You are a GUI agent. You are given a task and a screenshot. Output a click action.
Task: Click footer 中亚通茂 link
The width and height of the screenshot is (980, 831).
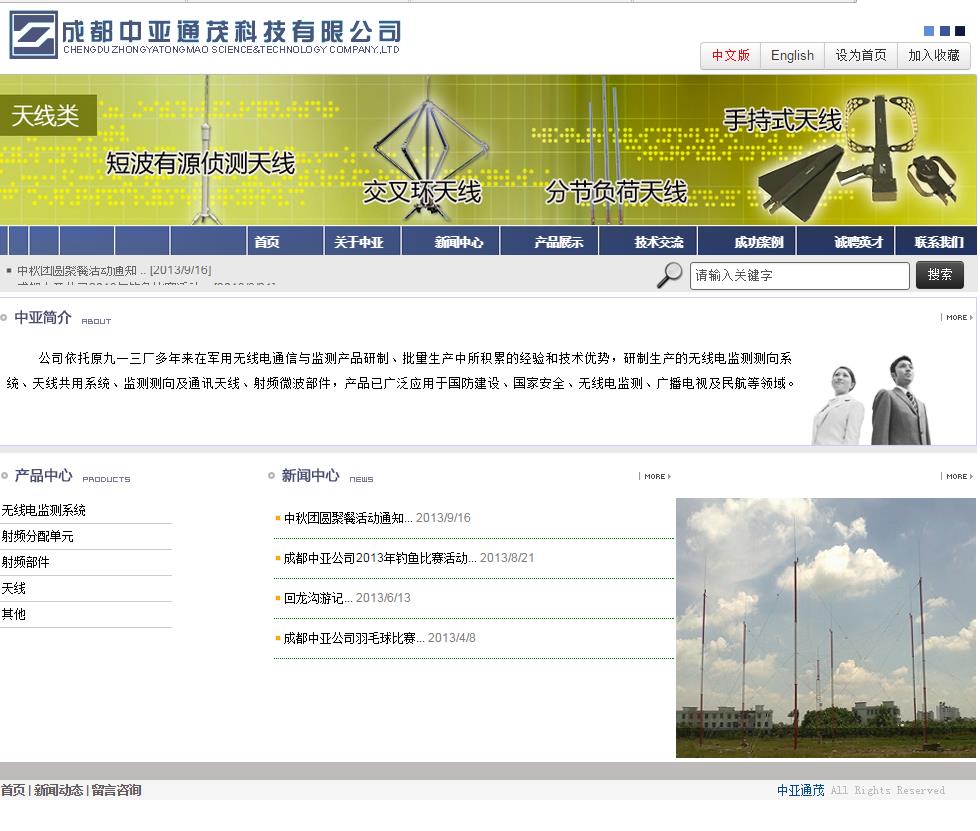(801, 790)
